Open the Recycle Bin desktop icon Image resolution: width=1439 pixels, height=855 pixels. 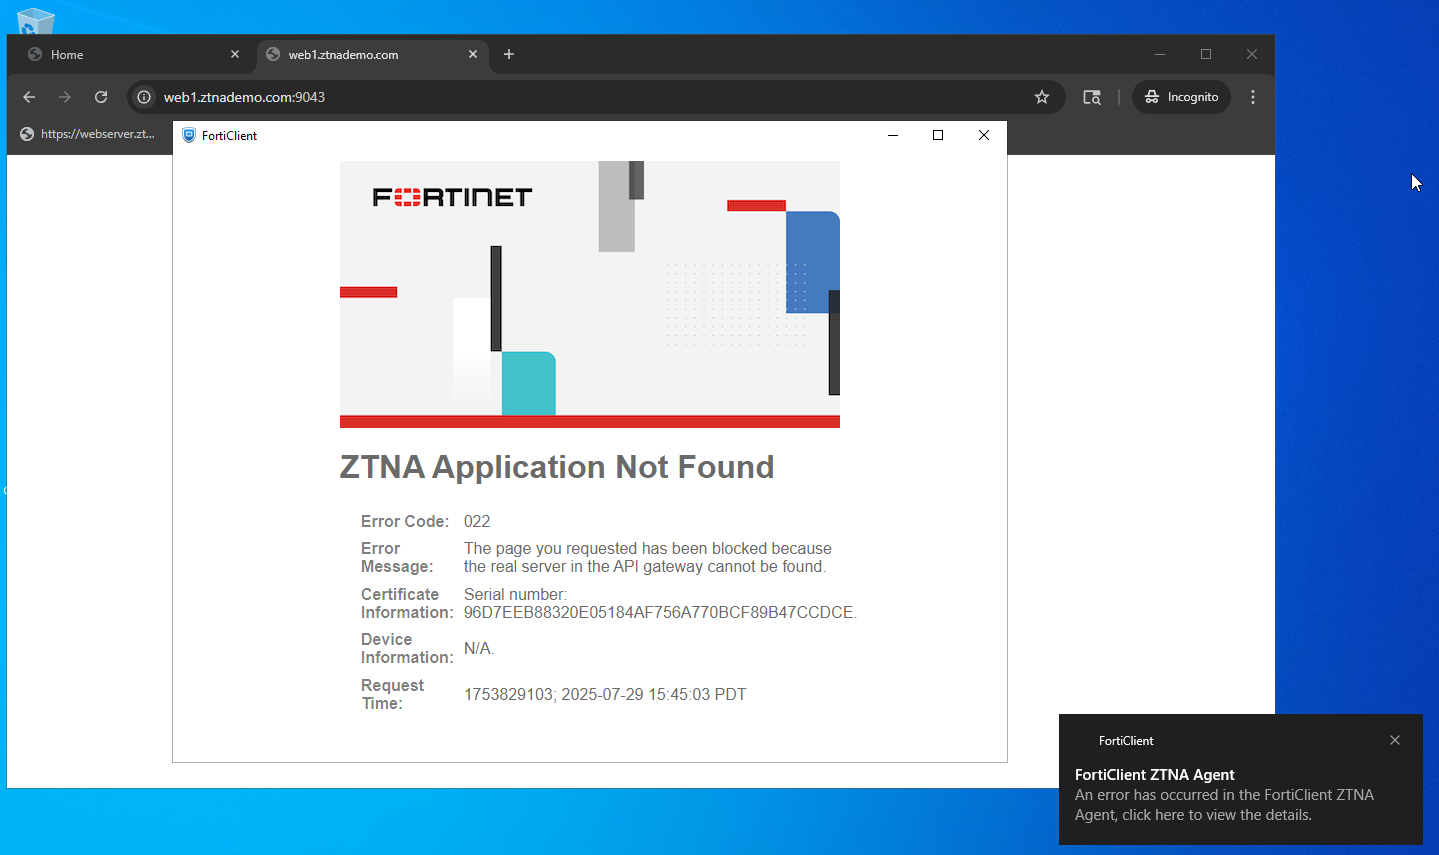[x=36, y=20]
